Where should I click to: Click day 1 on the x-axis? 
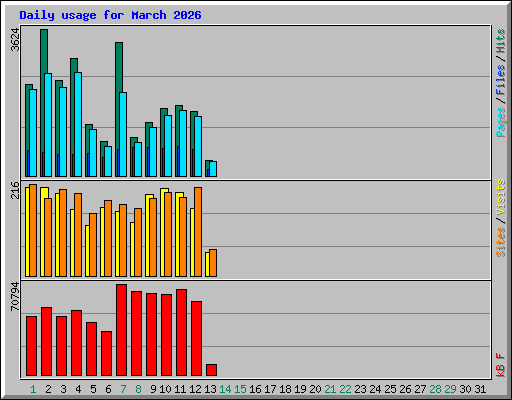point(33,389)
